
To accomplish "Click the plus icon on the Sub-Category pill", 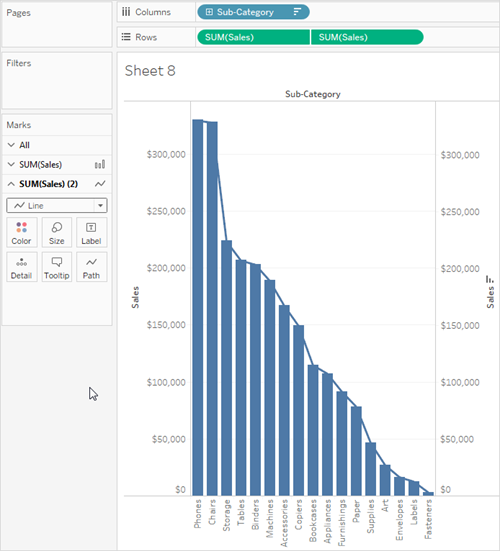I will click(x=209, y=12).
